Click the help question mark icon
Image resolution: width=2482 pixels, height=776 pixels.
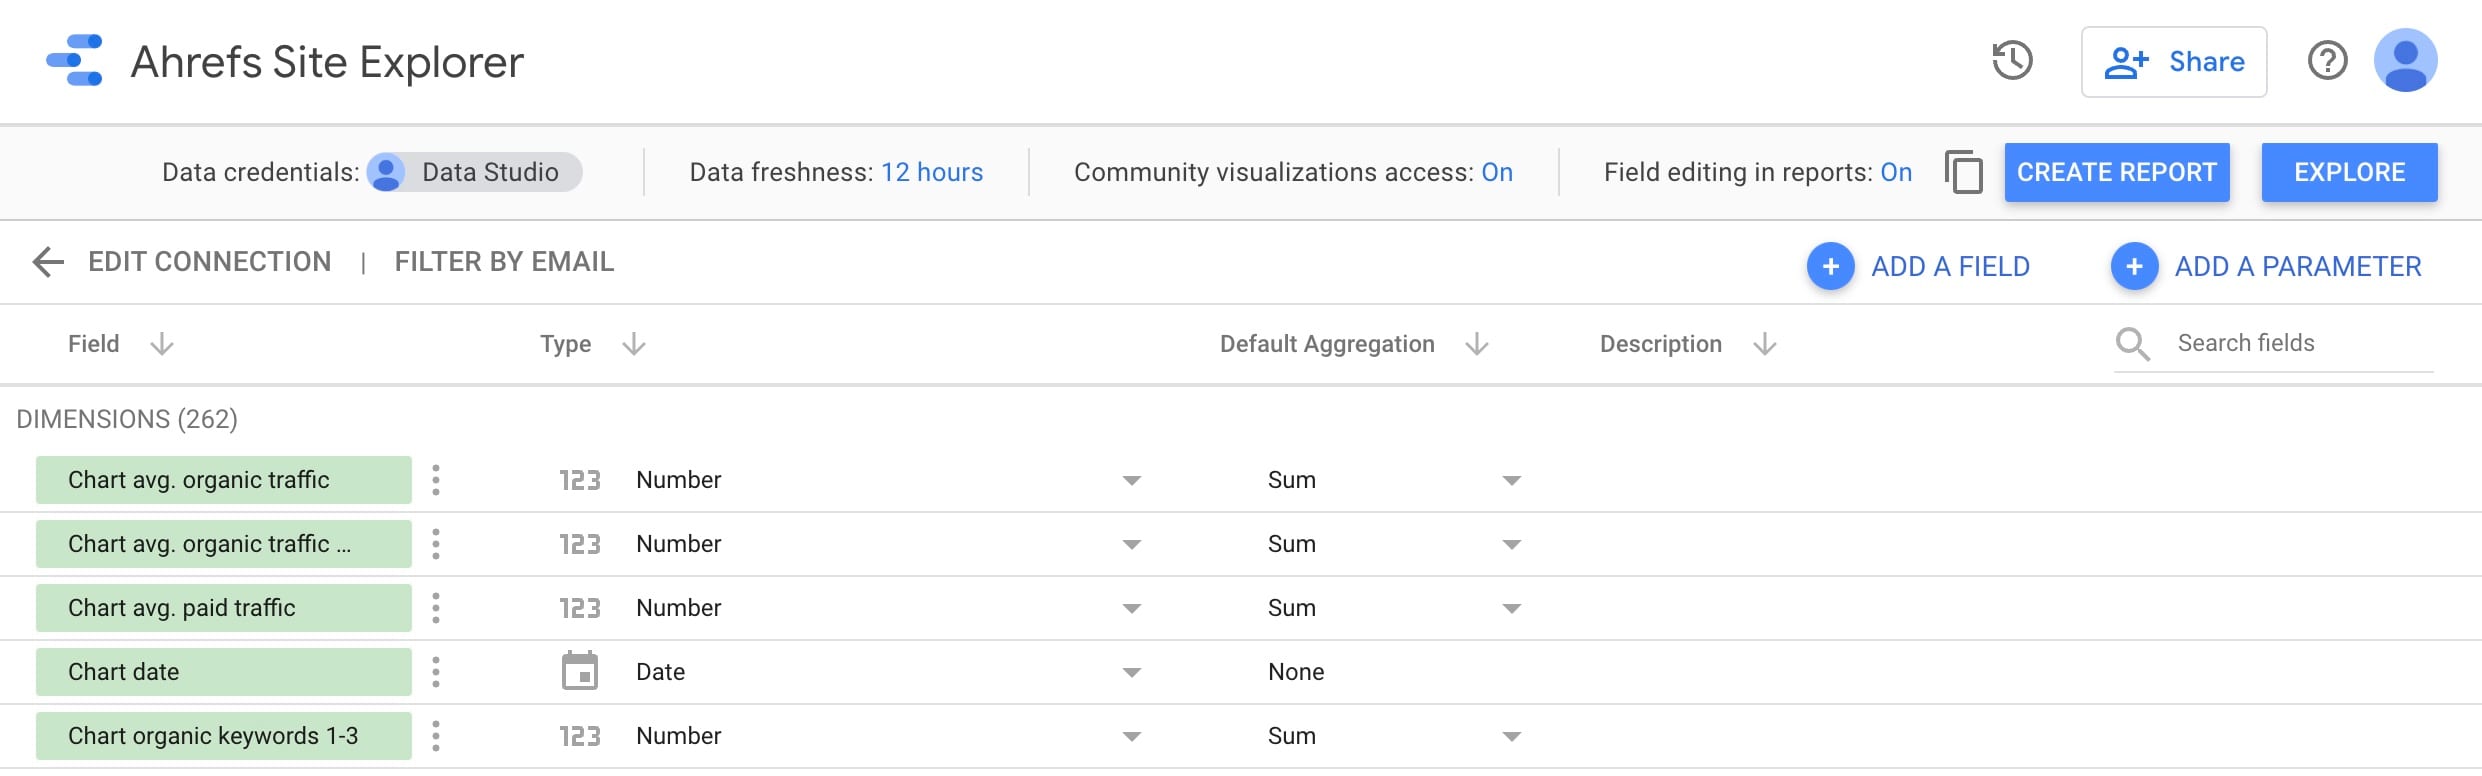tap(2327, 61)
